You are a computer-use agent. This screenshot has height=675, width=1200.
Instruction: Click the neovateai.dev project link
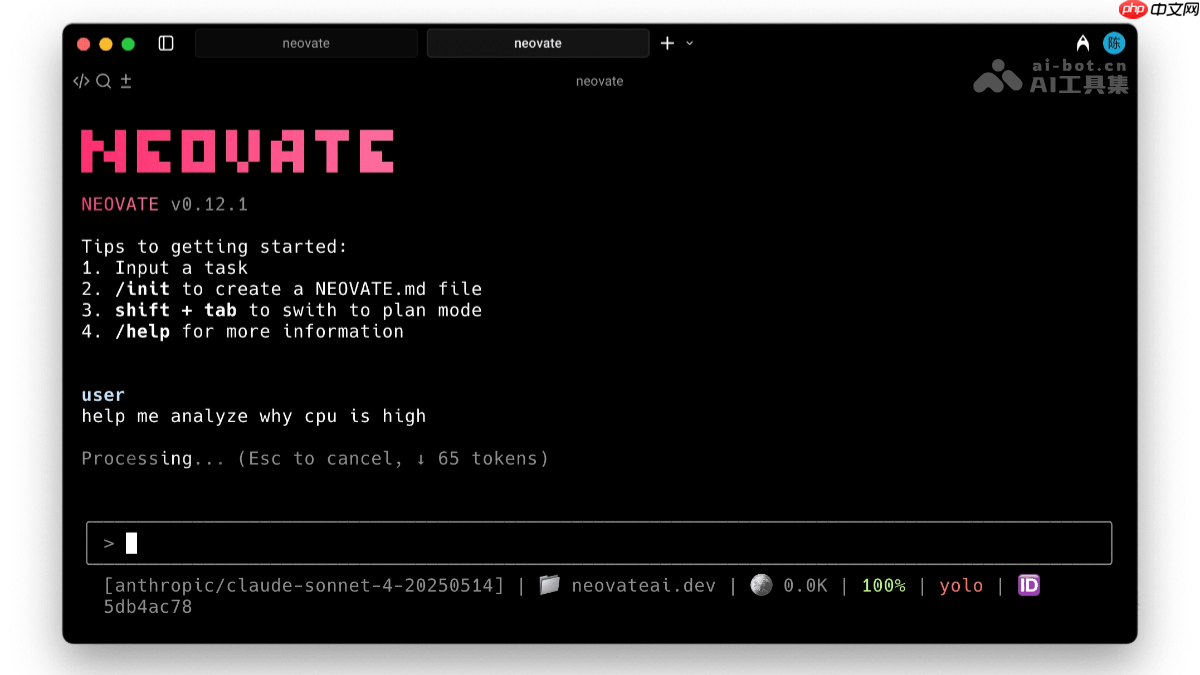(644, 585)
